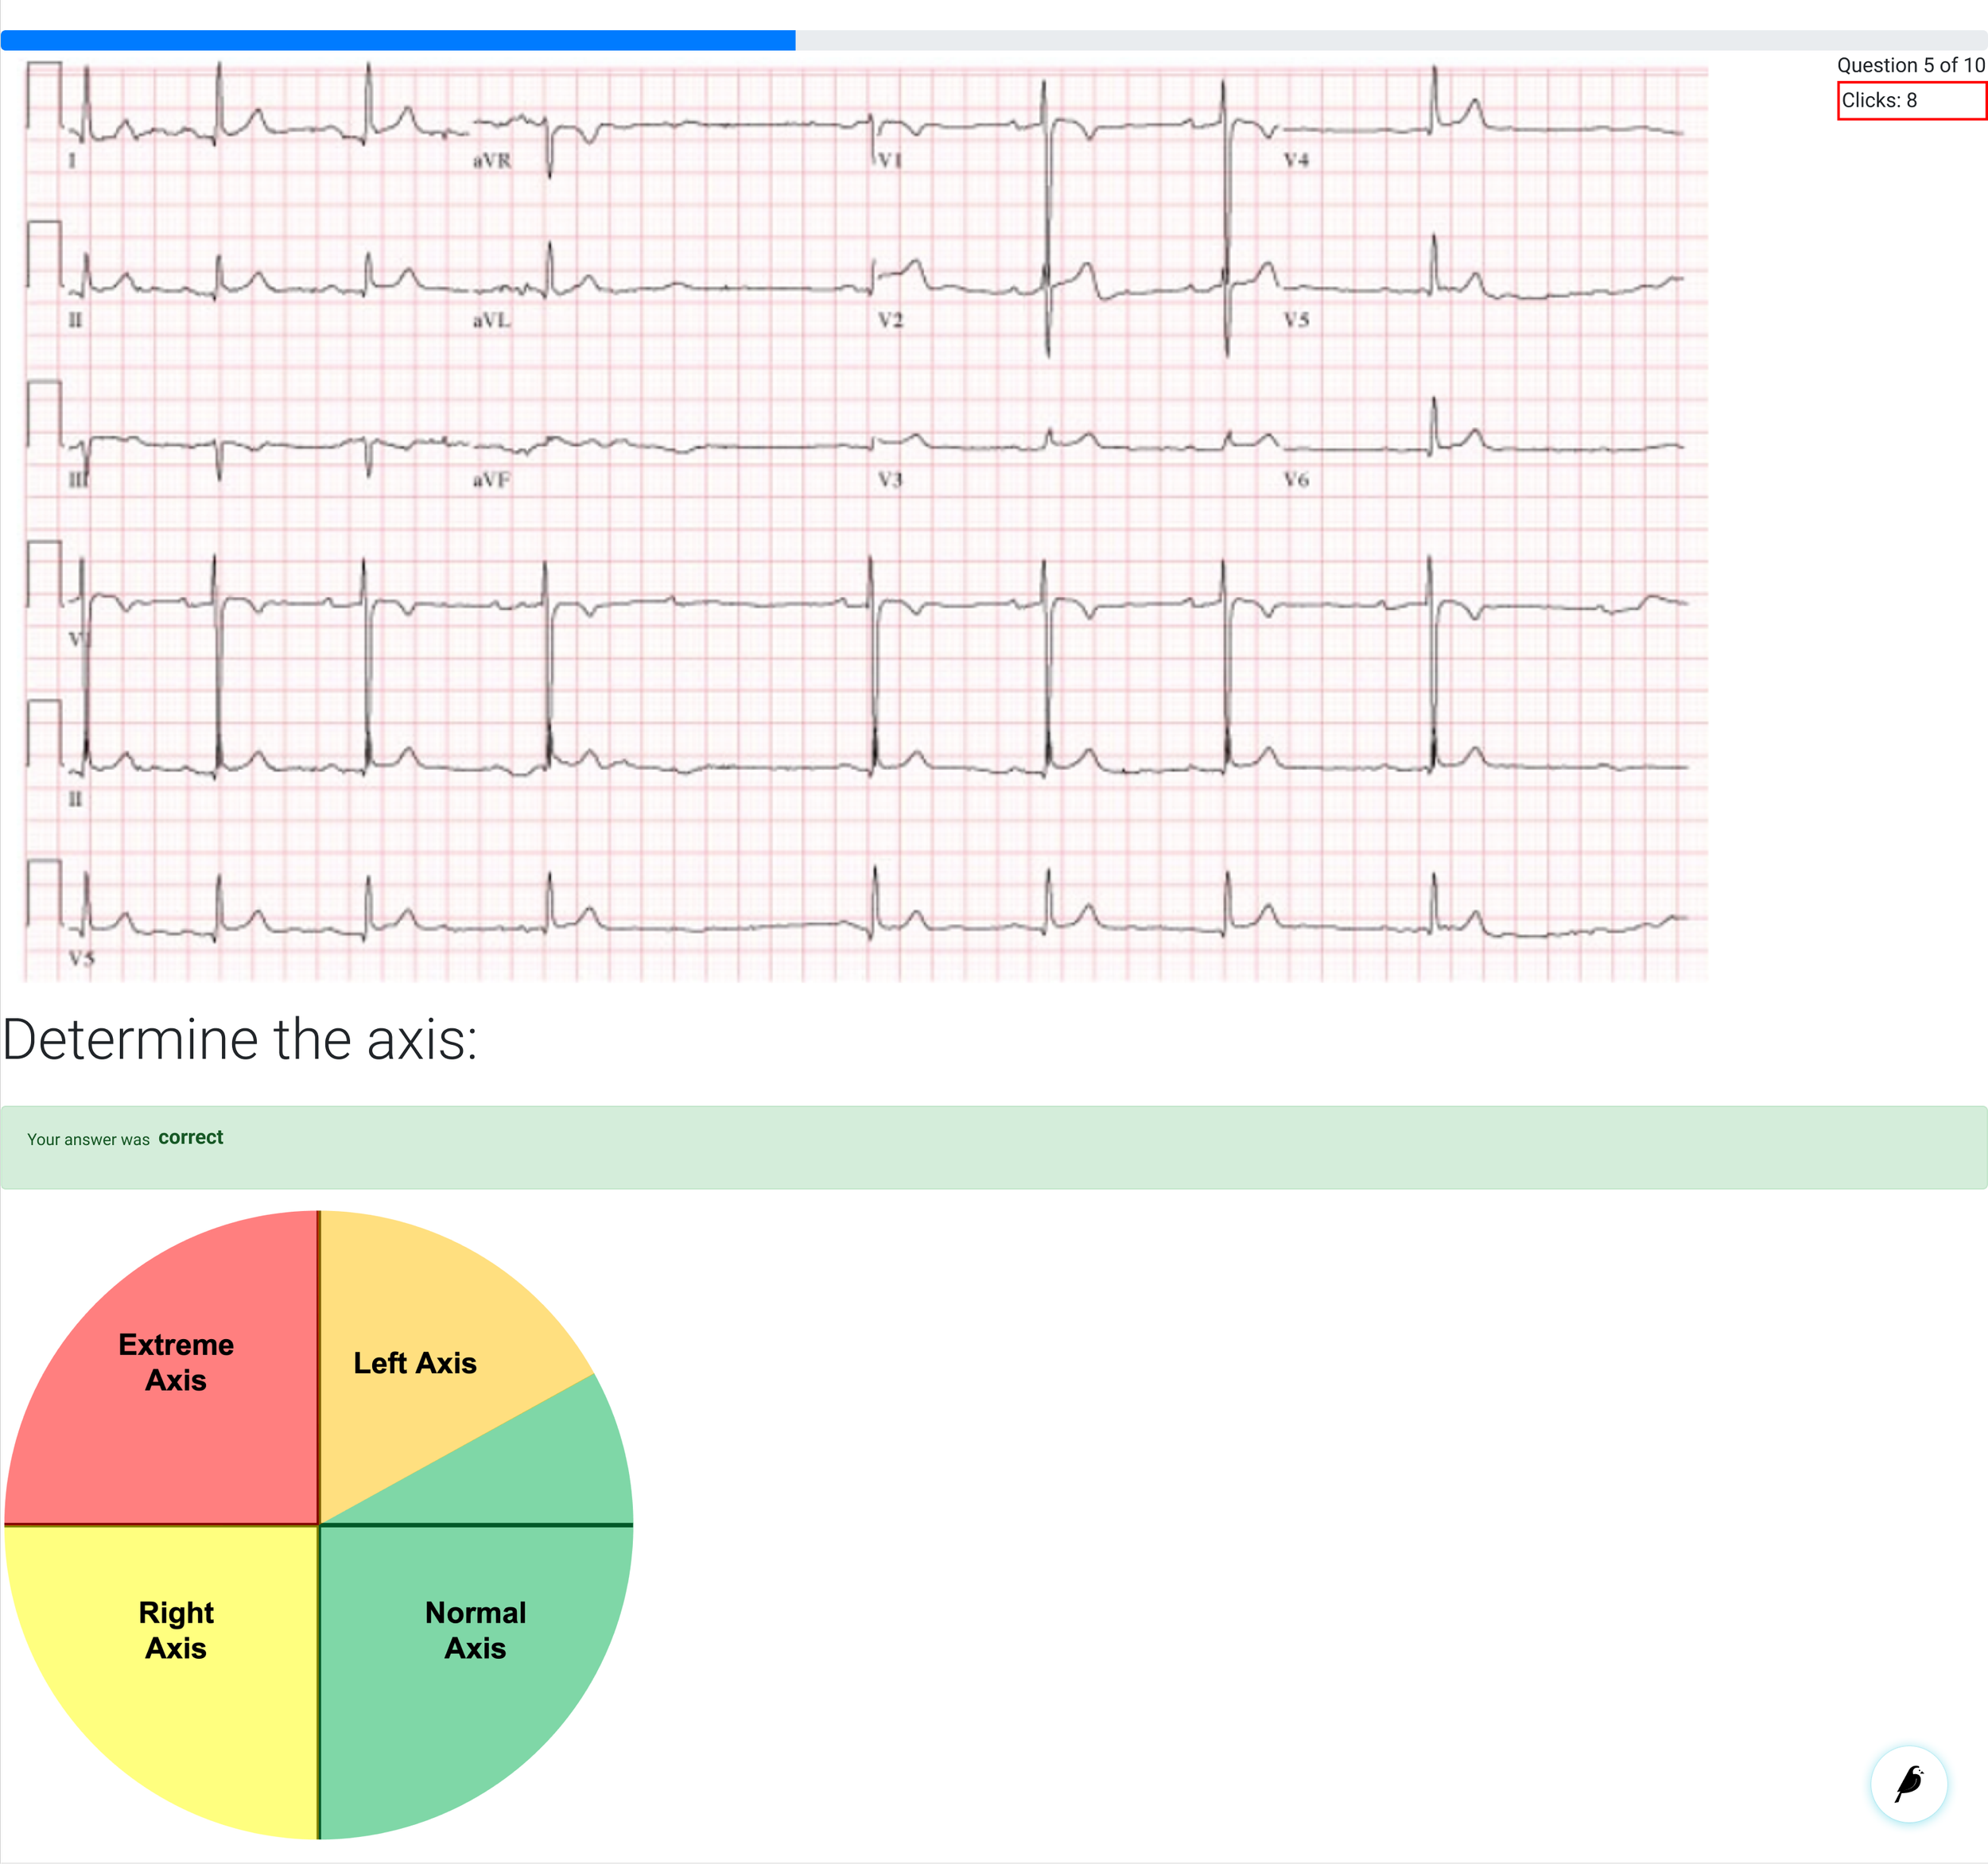This screenshot has width=1988, height=1864.
Task: Click the 'Determine the axis:' heading
Action: (x=240, y=1039)
